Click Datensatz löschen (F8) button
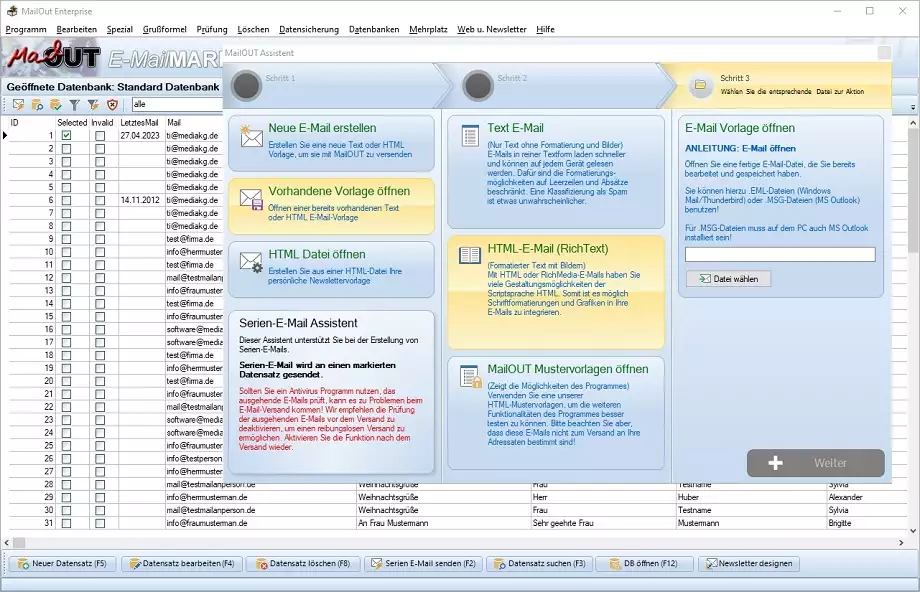Screen dimensions: 920x592 point(303,564)
